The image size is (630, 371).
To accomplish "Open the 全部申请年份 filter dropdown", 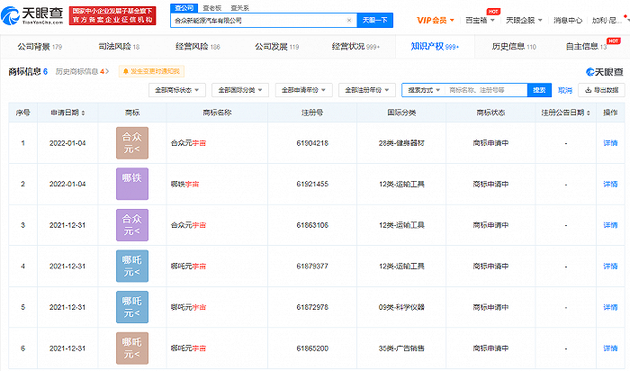I will click(x=304, y=90).
